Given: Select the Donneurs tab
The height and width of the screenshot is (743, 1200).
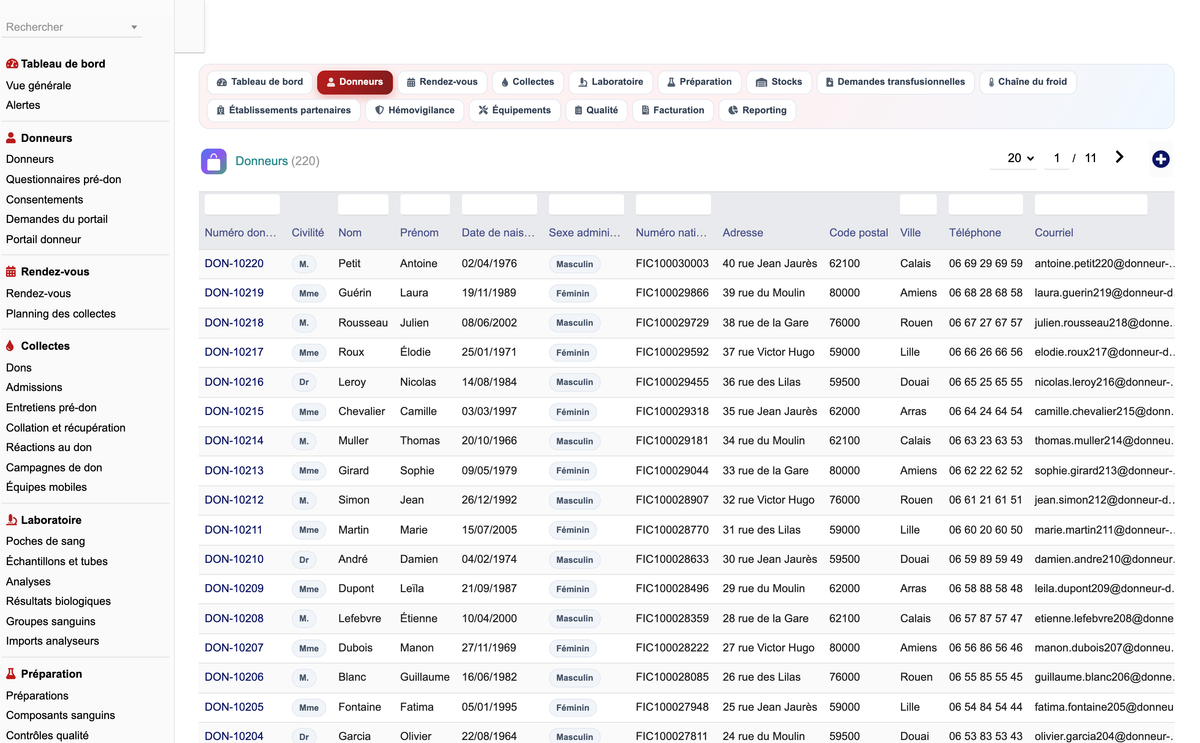Looking at the screenshot, I should click(x=355, y=82).
